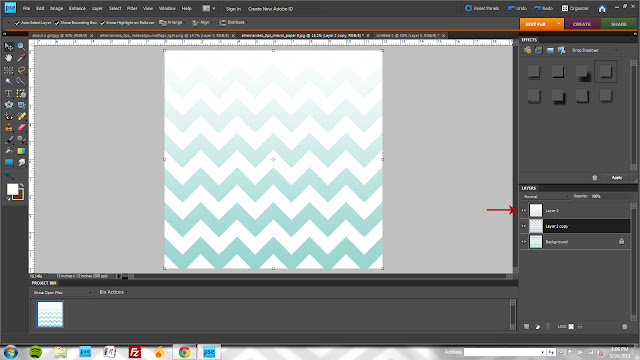
Task: Click the Redo button
Action: point(543,8)
